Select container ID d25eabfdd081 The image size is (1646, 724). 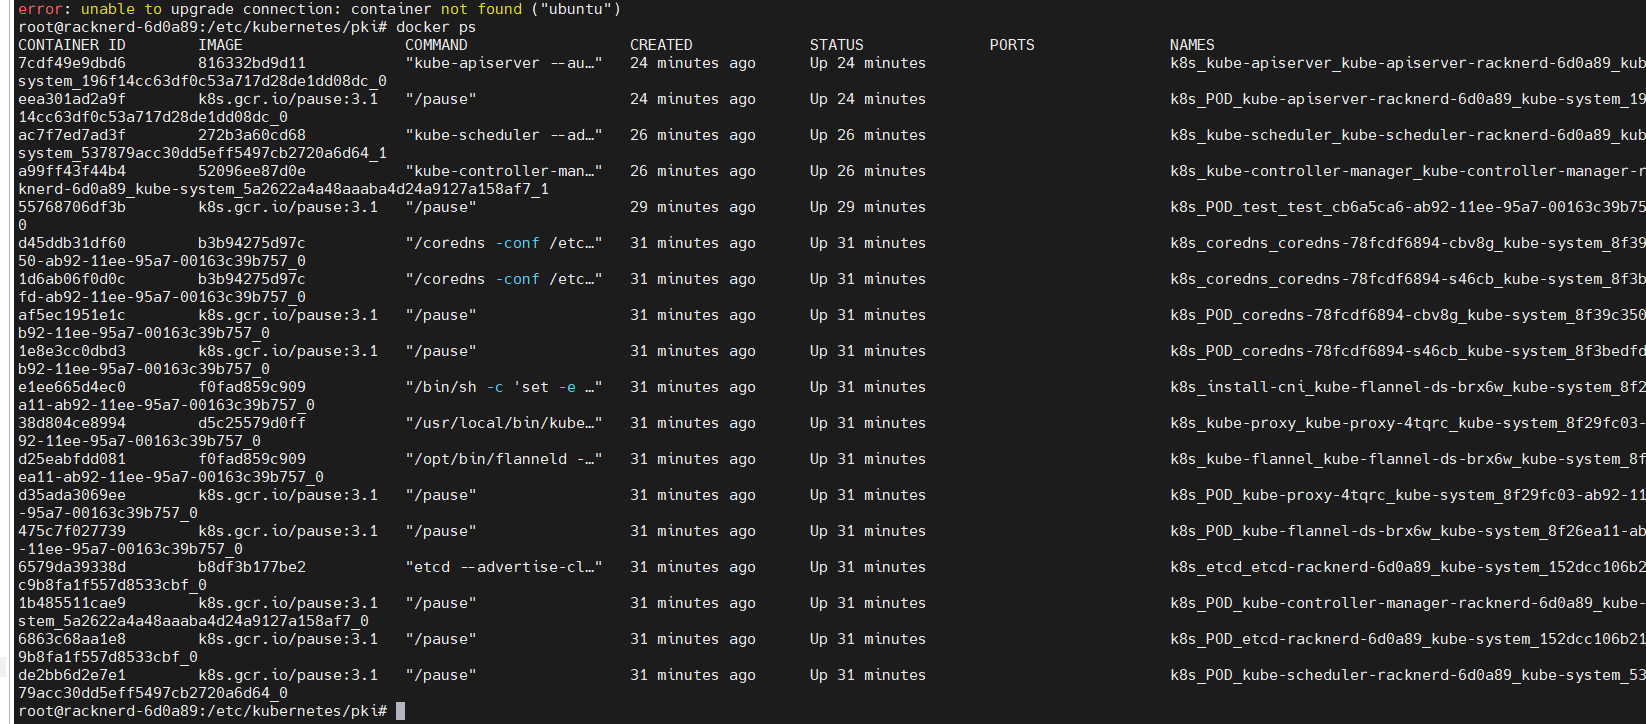click(72, 459)
